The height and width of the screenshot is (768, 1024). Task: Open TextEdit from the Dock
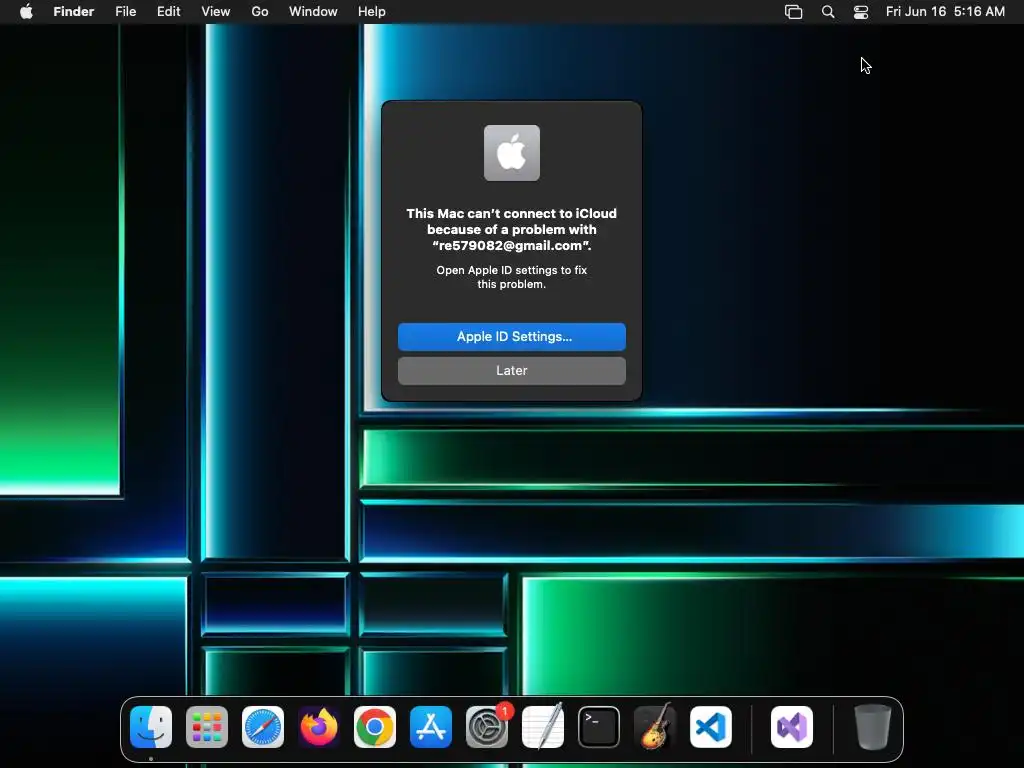[x=543, y=727]
